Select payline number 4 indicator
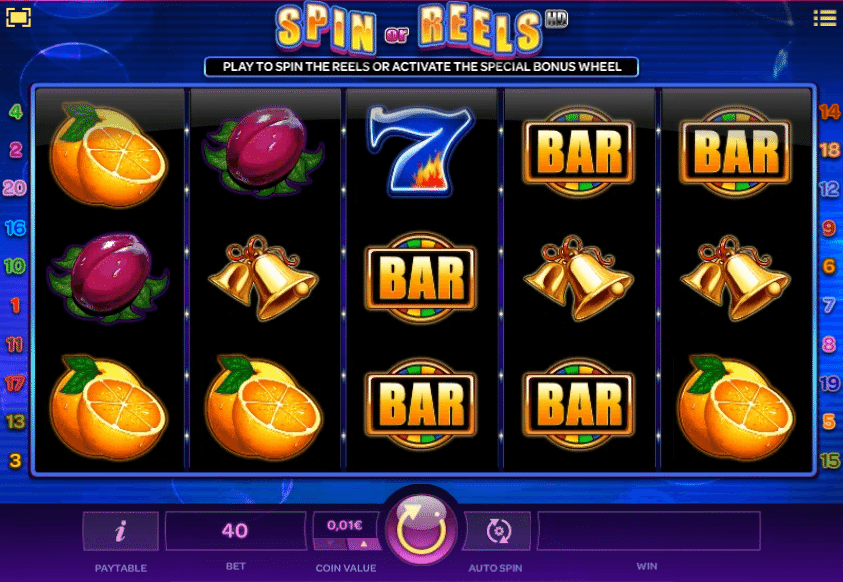 pos(16,112)
